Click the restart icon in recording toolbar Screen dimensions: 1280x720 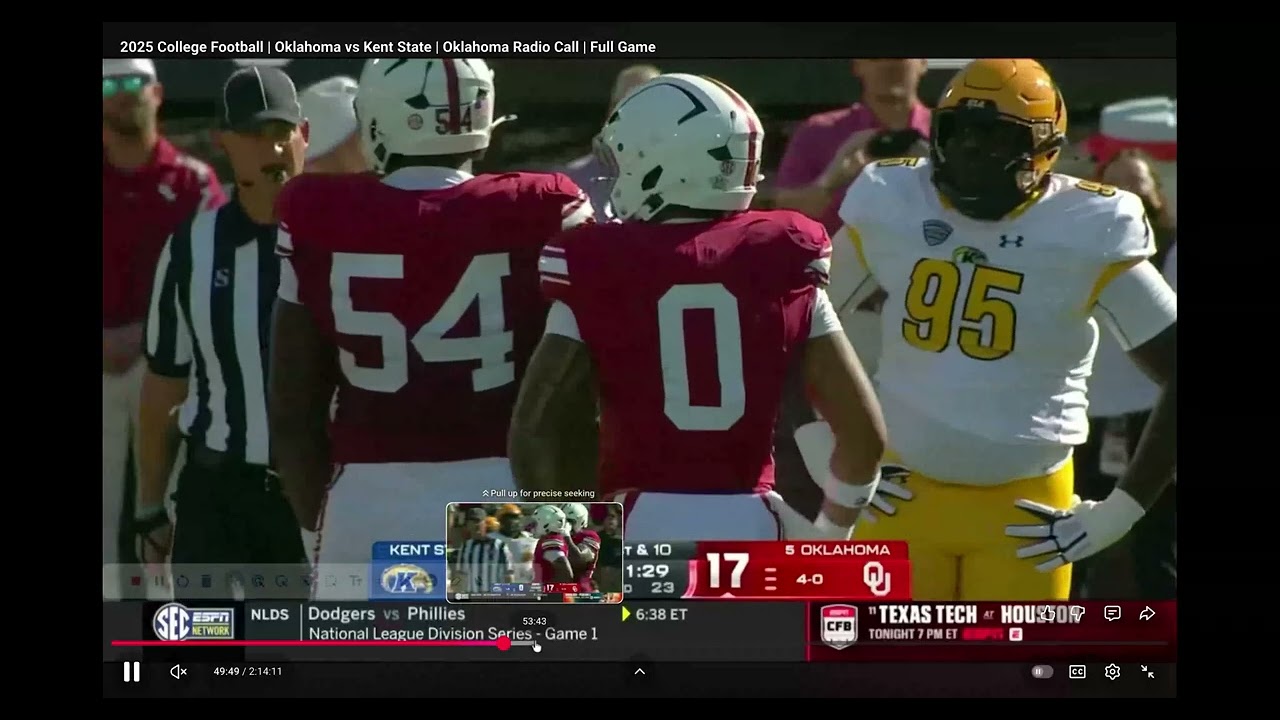(182, 581)
